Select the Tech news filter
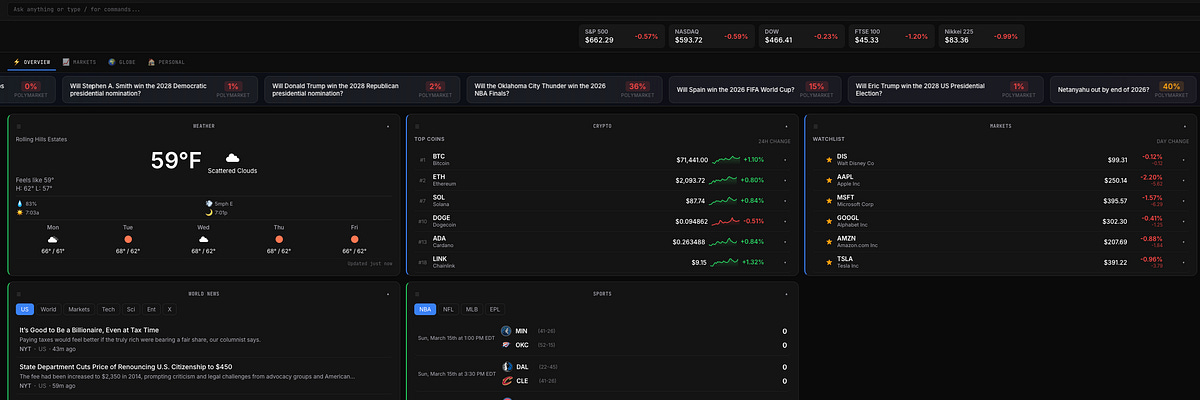The image size is (1200, 400). point(108,310)
